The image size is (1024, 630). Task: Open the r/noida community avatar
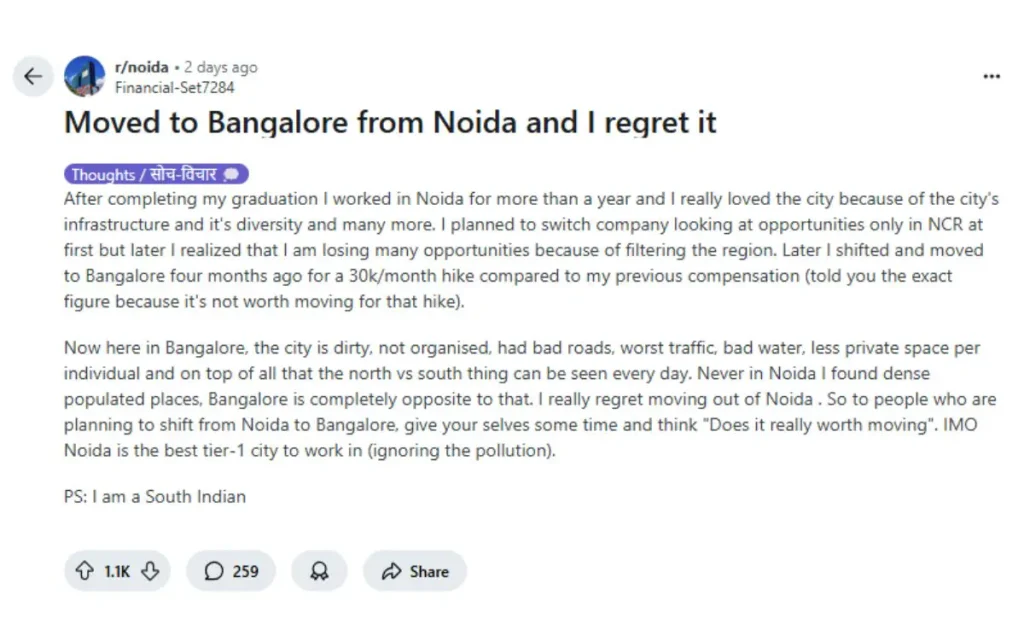click(84, 76)
